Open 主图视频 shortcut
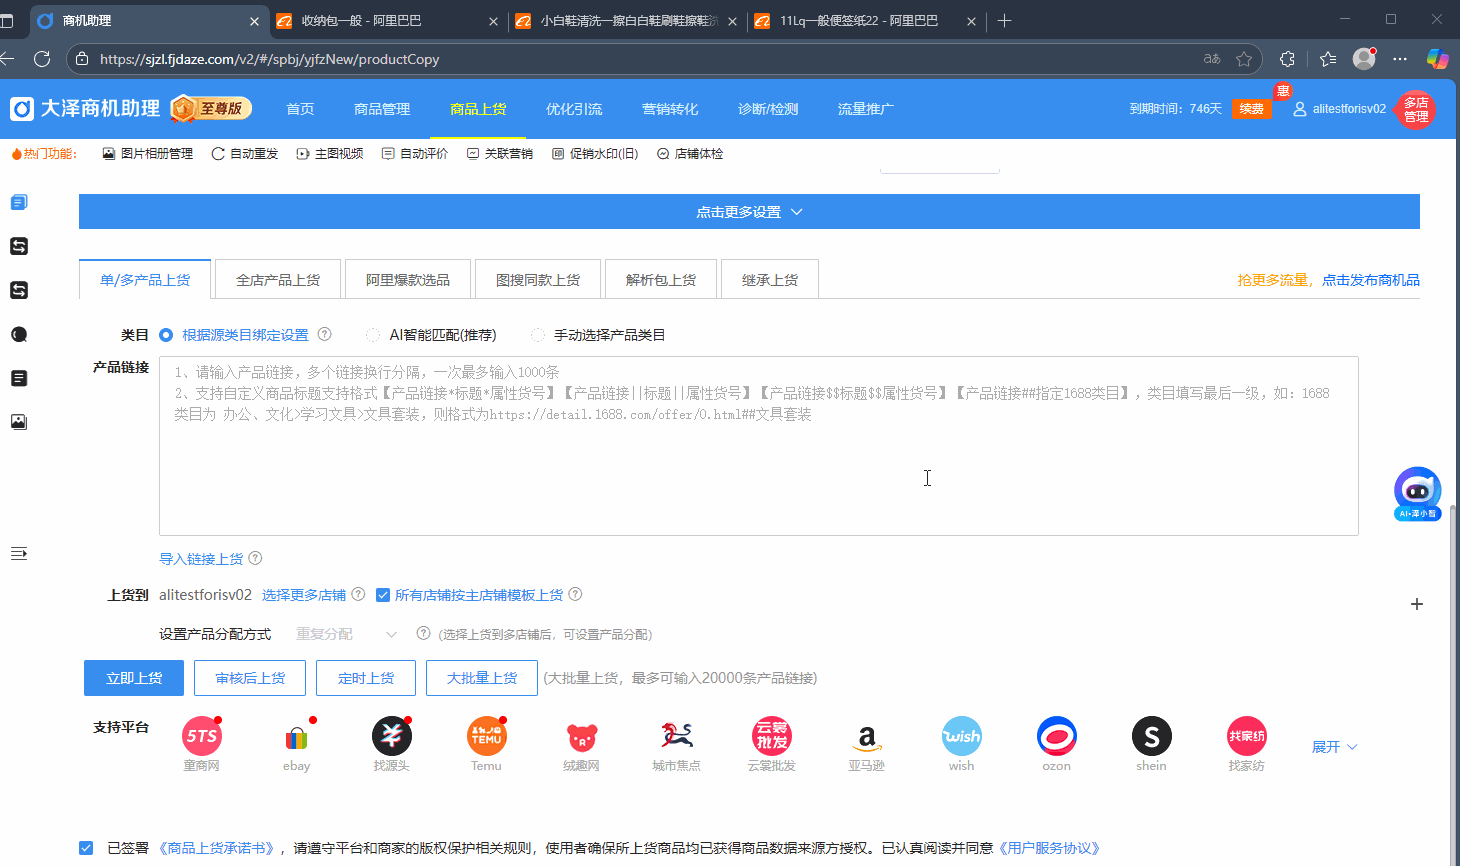Viewport: 1460px width, 866px height. 330,154
